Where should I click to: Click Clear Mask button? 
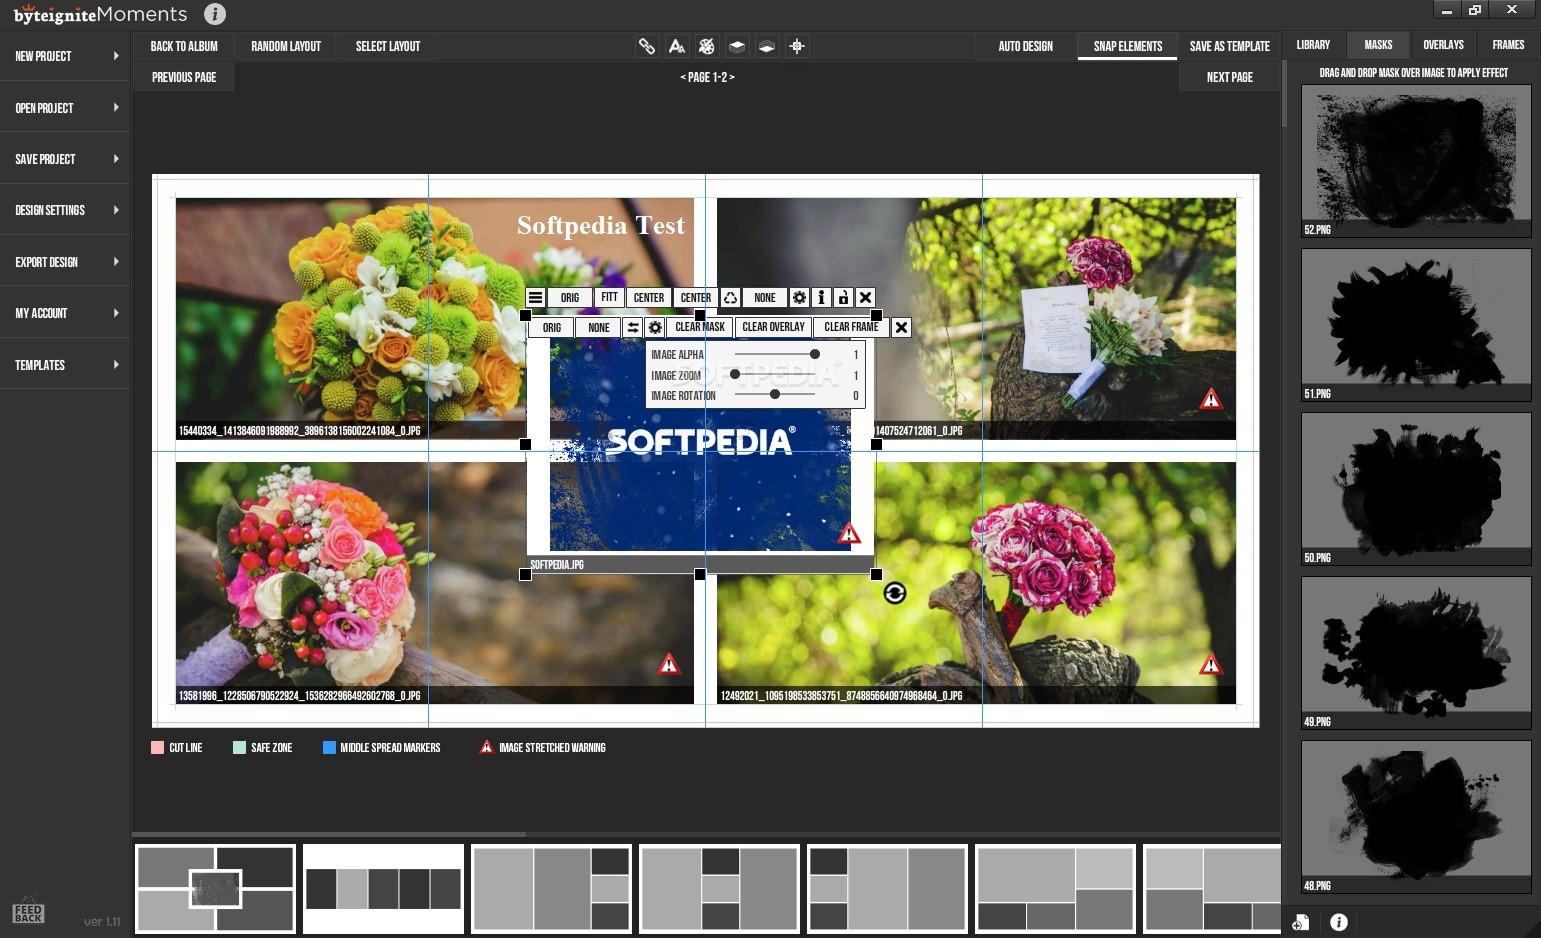(700, 327)
